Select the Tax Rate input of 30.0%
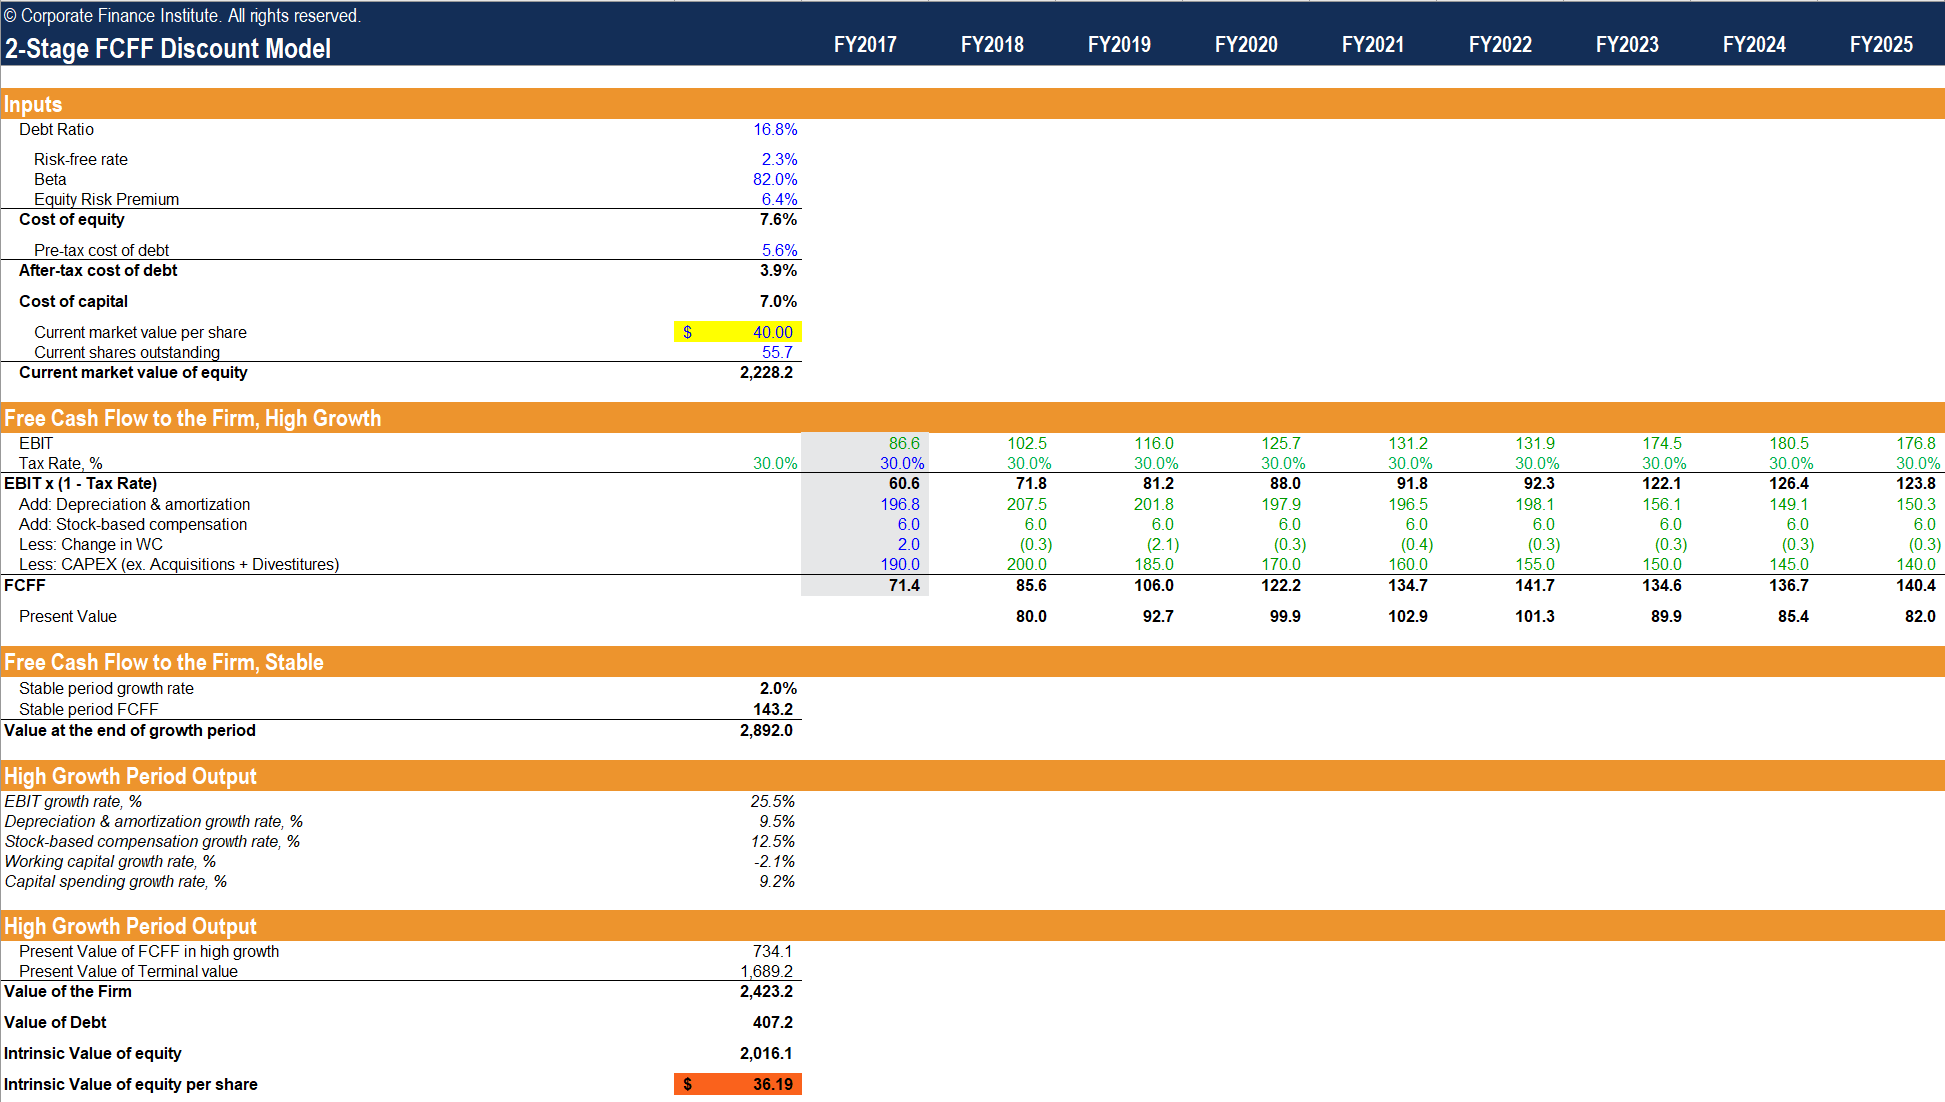1945x1102 pixels. click(x=775, y=463)
